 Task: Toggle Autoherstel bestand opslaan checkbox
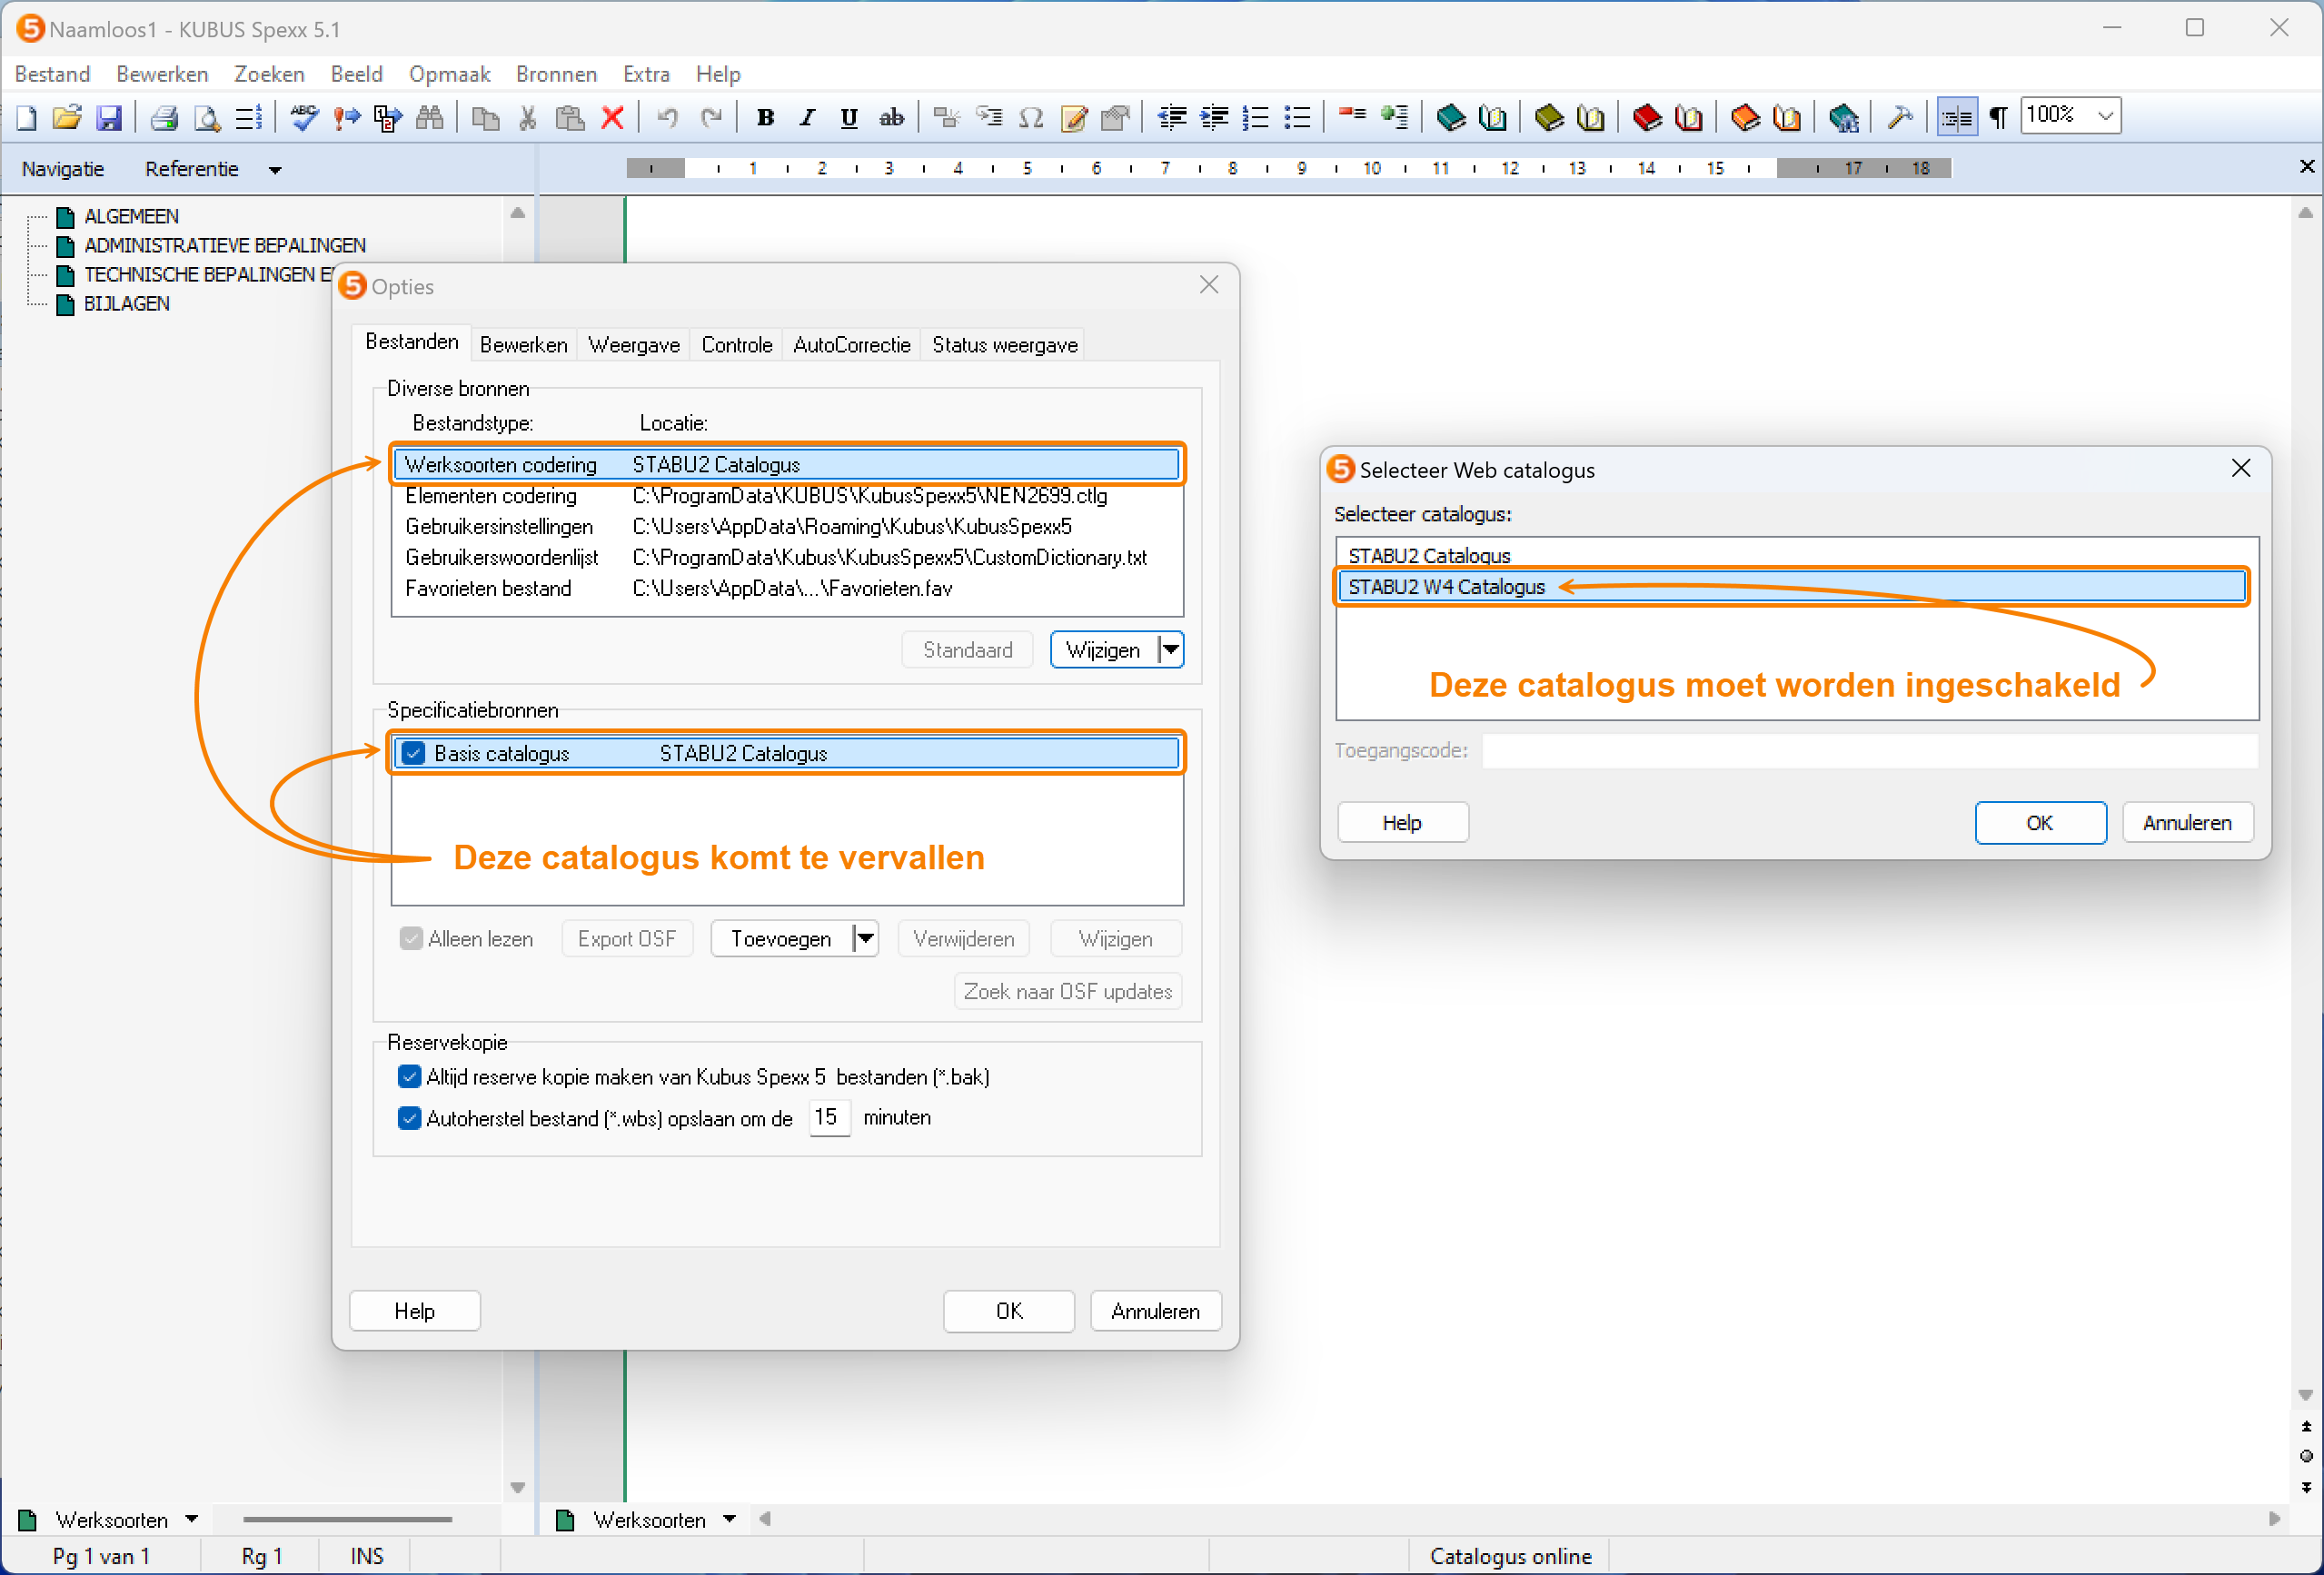[409, 1118]
